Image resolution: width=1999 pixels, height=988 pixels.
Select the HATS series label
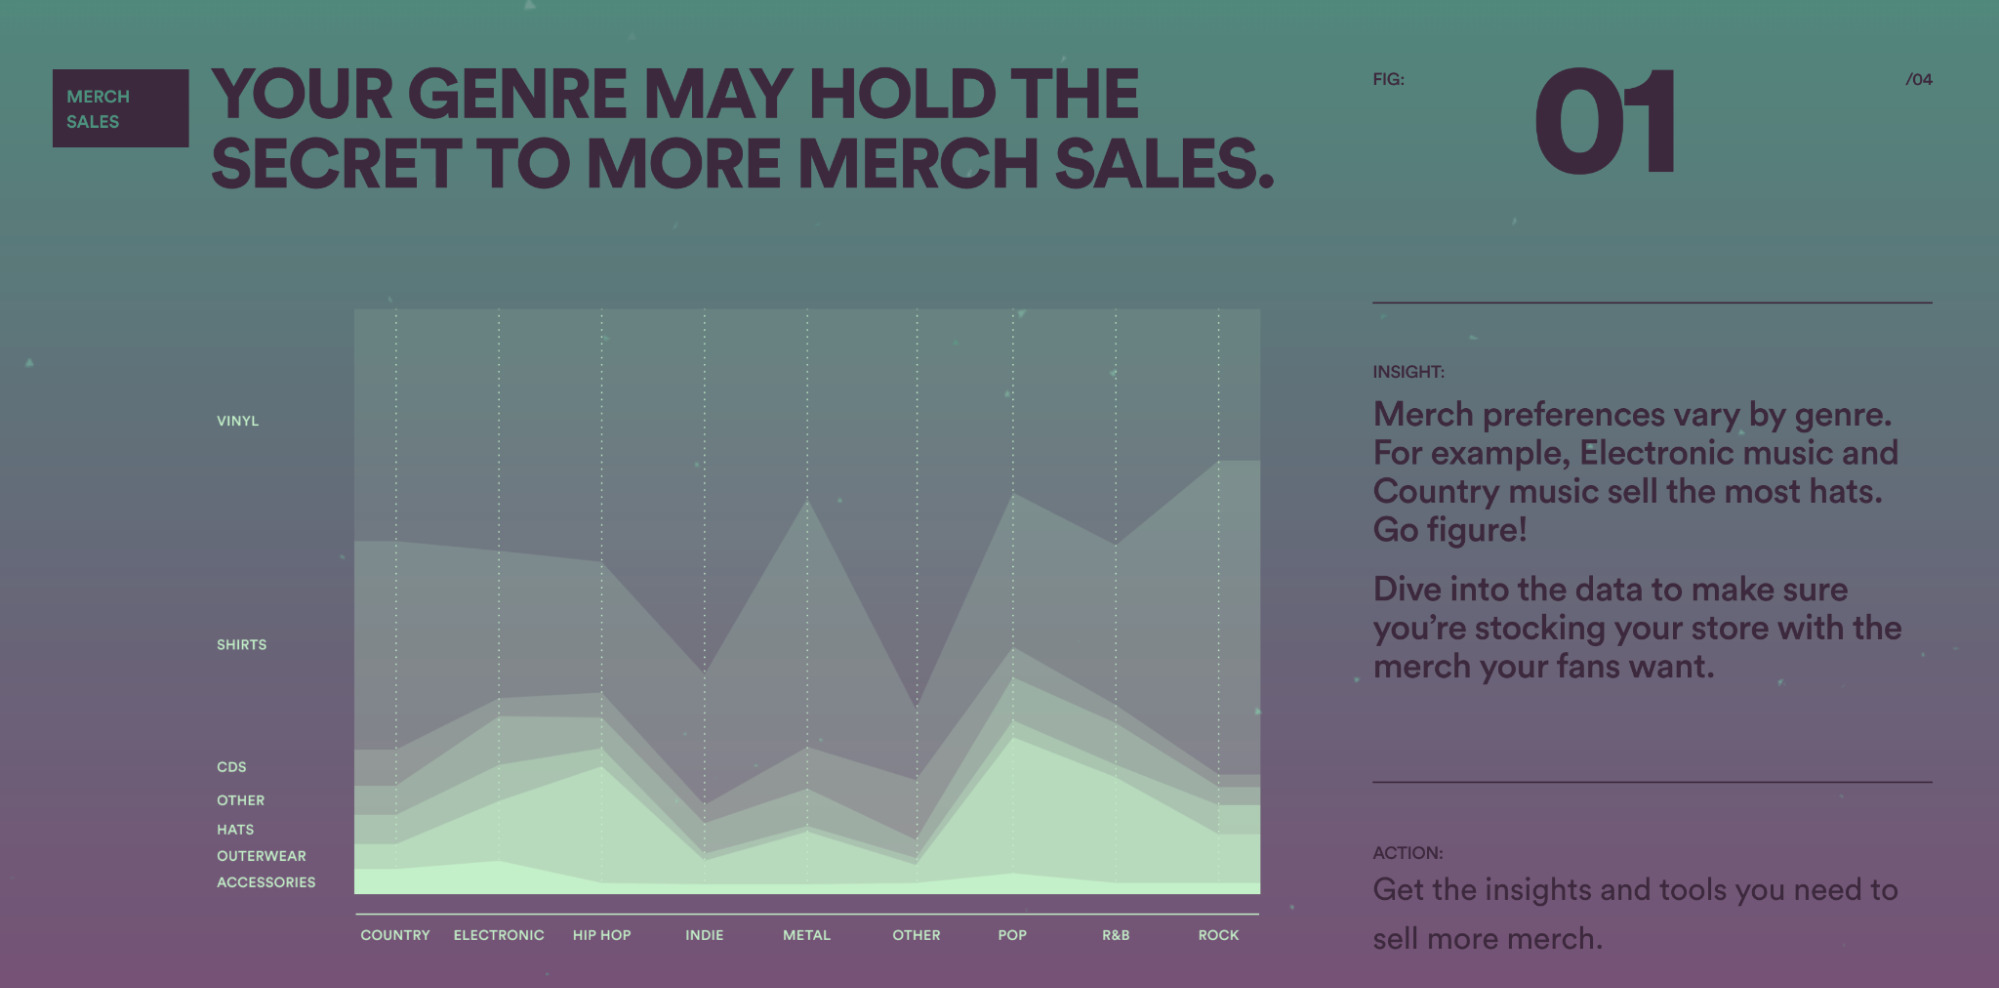[x=235, y=830]
